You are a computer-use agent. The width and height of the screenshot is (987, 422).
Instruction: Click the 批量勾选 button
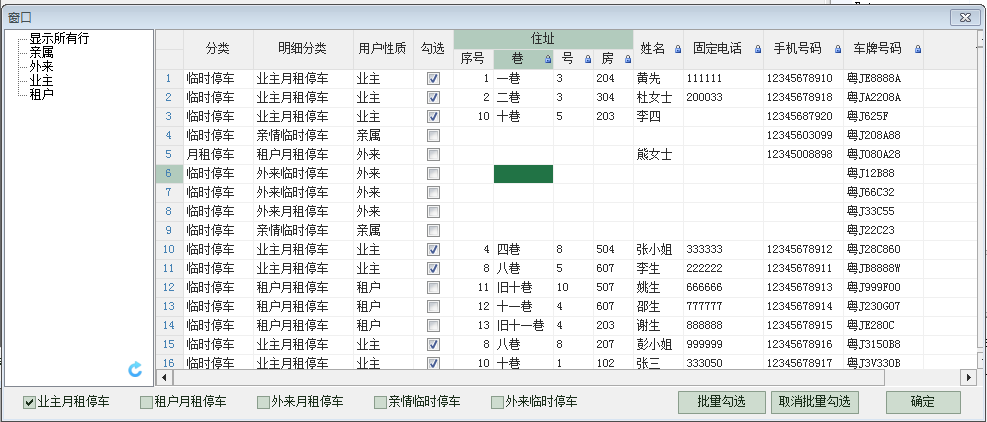[x=721, y=402]
